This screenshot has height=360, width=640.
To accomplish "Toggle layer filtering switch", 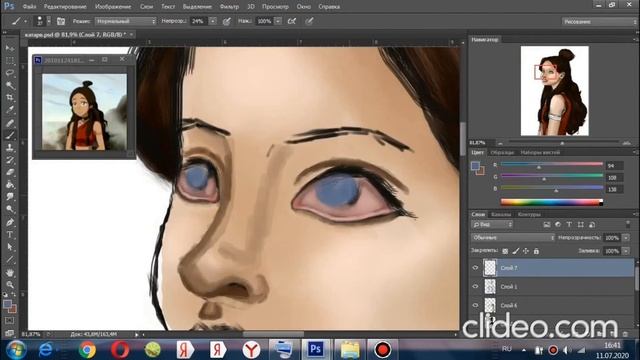I will (628, 224).
